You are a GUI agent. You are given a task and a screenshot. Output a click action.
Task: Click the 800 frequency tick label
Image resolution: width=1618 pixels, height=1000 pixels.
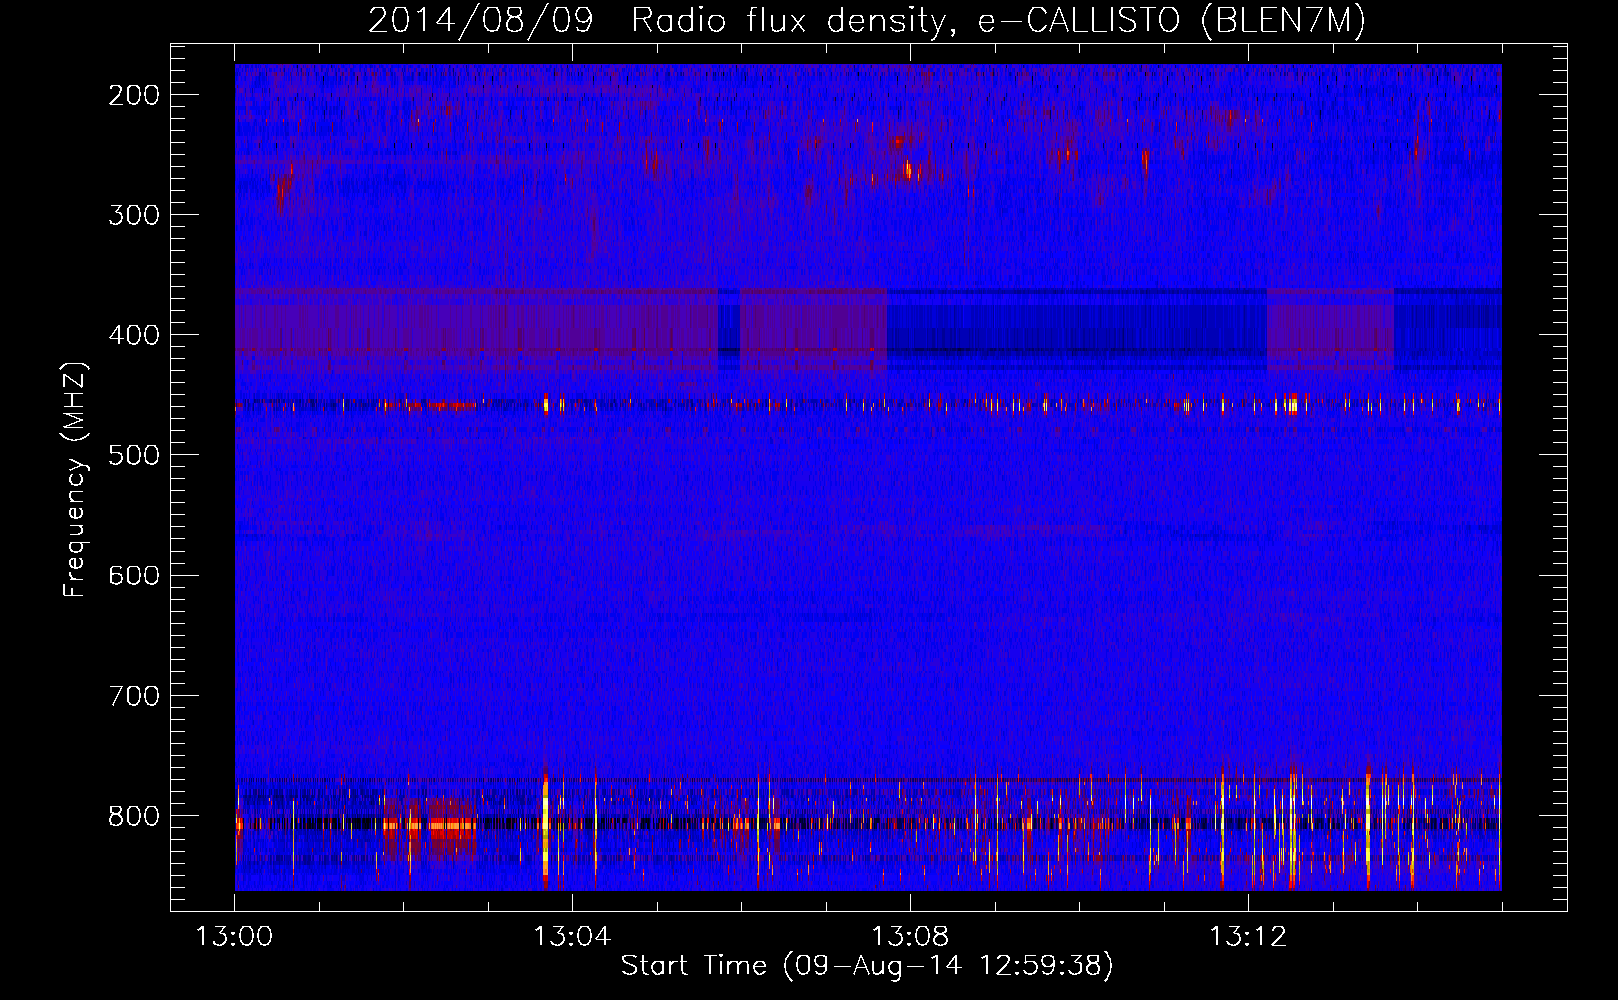(134, 815)
